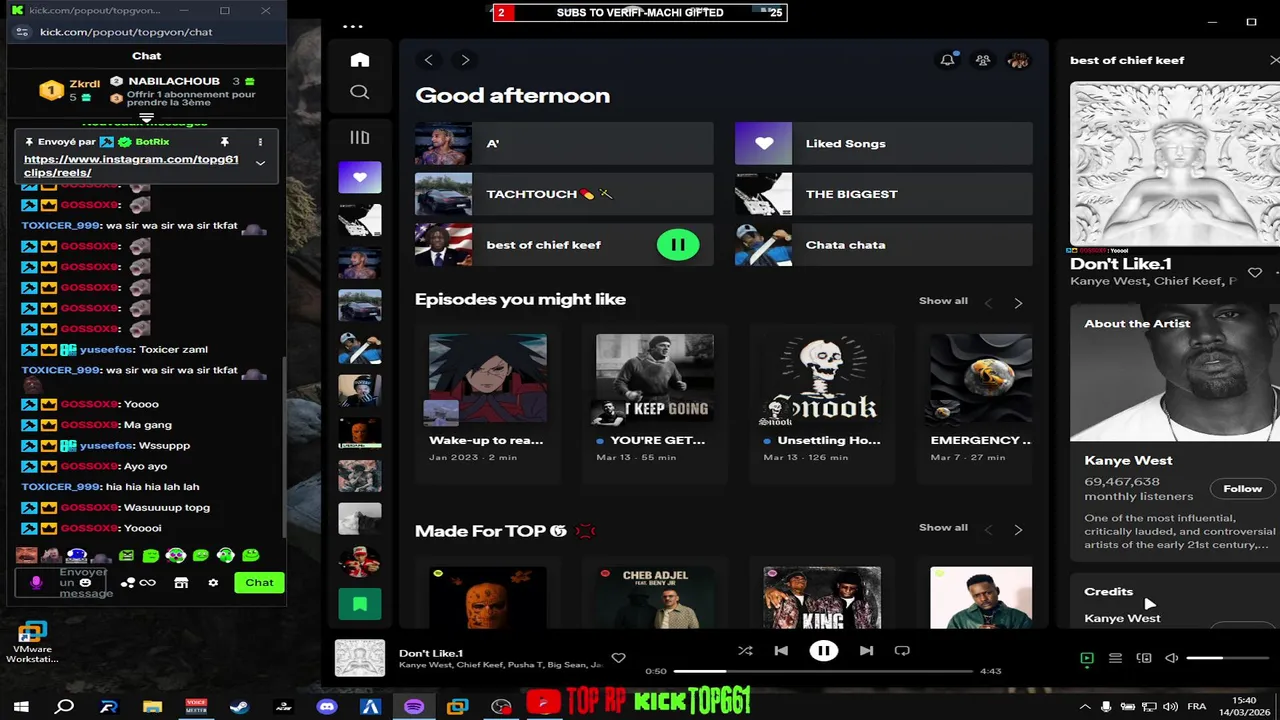Open Voicemeeter from taskbar

[196, 707]
